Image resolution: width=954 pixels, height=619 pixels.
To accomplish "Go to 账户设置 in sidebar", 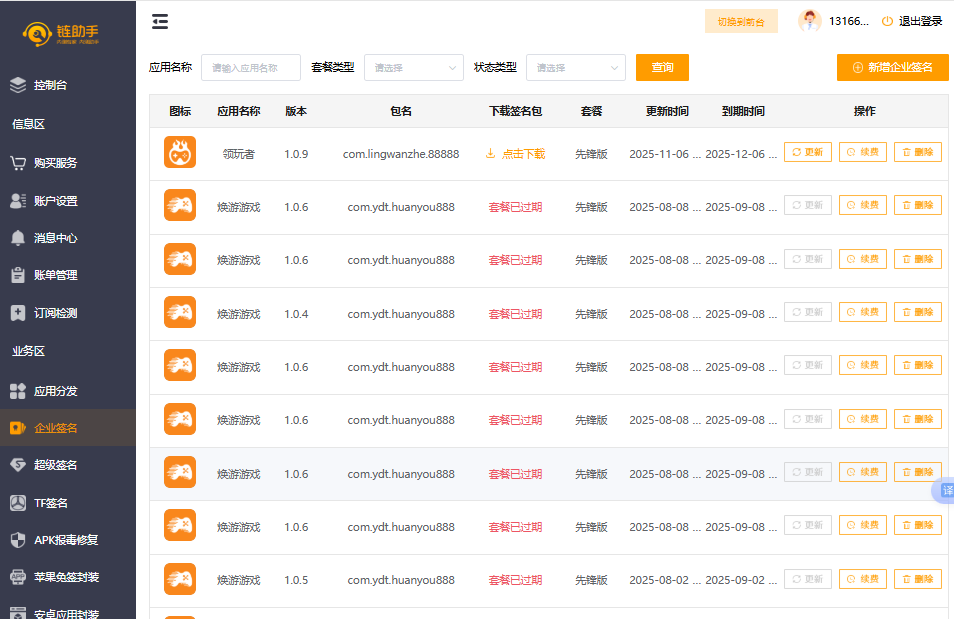I will pyautogui.click(x=55, y=201).
